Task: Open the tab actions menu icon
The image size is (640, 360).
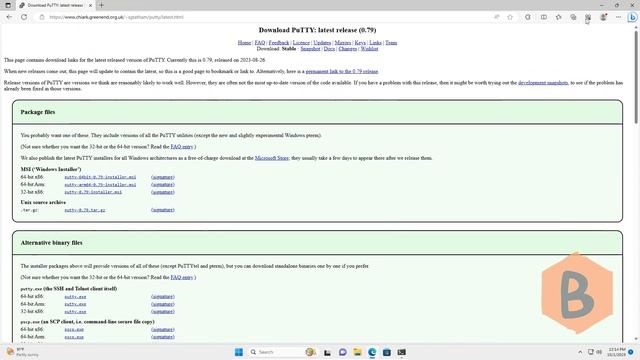Action: [x=8, y=5]
